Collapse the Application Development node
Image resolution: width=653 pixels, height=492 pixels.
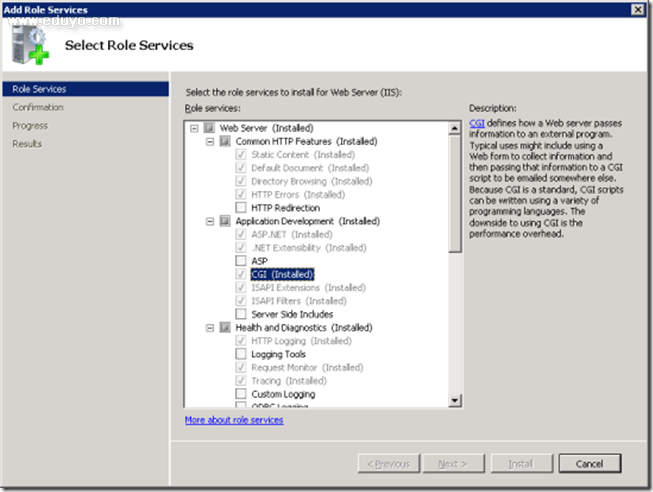point(210,221)
